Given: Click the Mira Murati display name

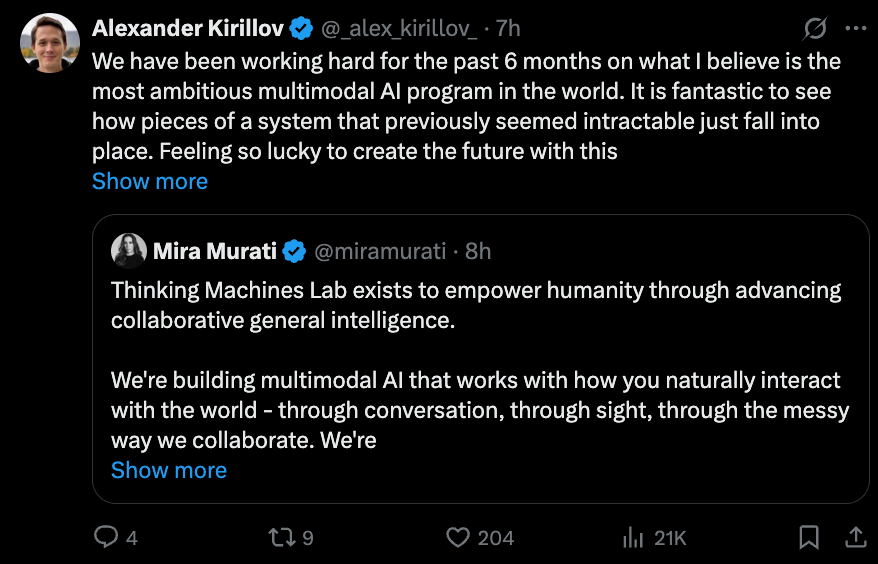Looking at the screenshot, I should pos(215,251).
